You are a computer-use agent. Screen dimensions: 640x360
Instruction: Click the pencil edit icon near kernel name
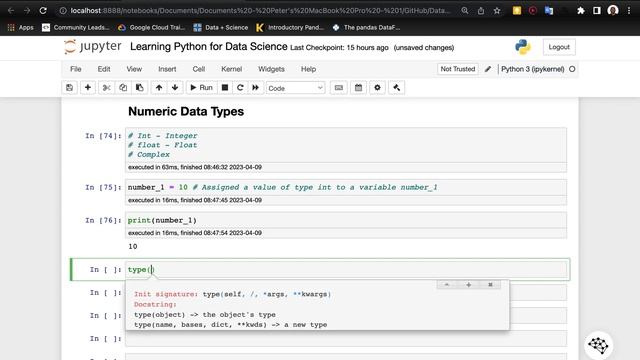point(488,69)
